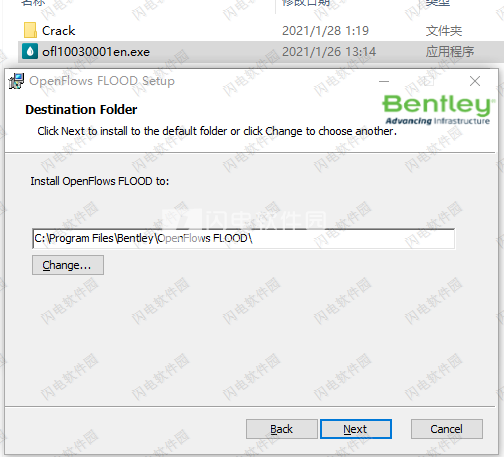Select the Crack folder icon
This screenshot has height=457, width=504.
tap(30, 31)
